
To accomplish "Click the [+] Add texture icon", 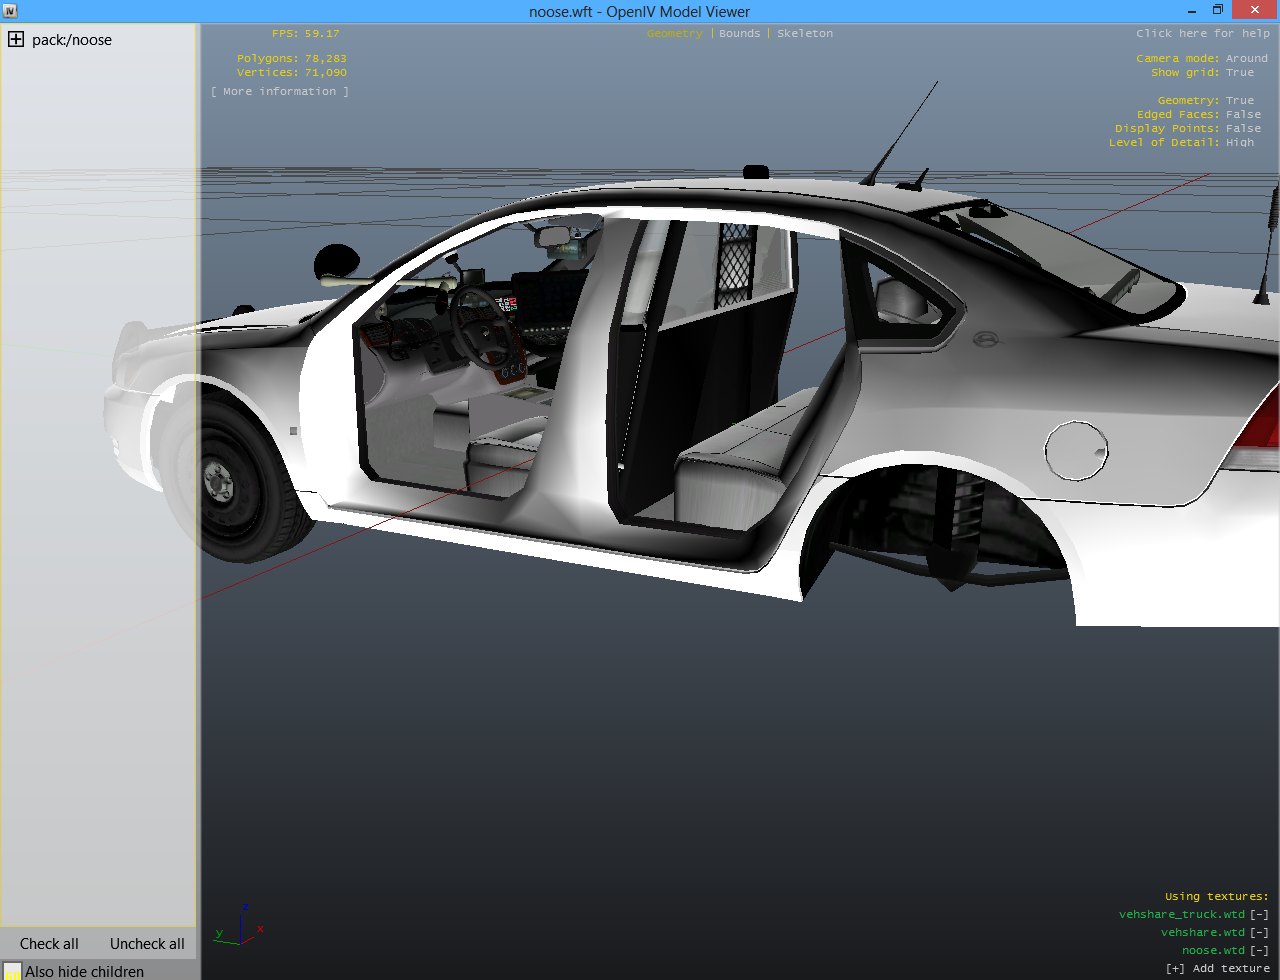I will pyautogui.click(x=1175, y=968).
